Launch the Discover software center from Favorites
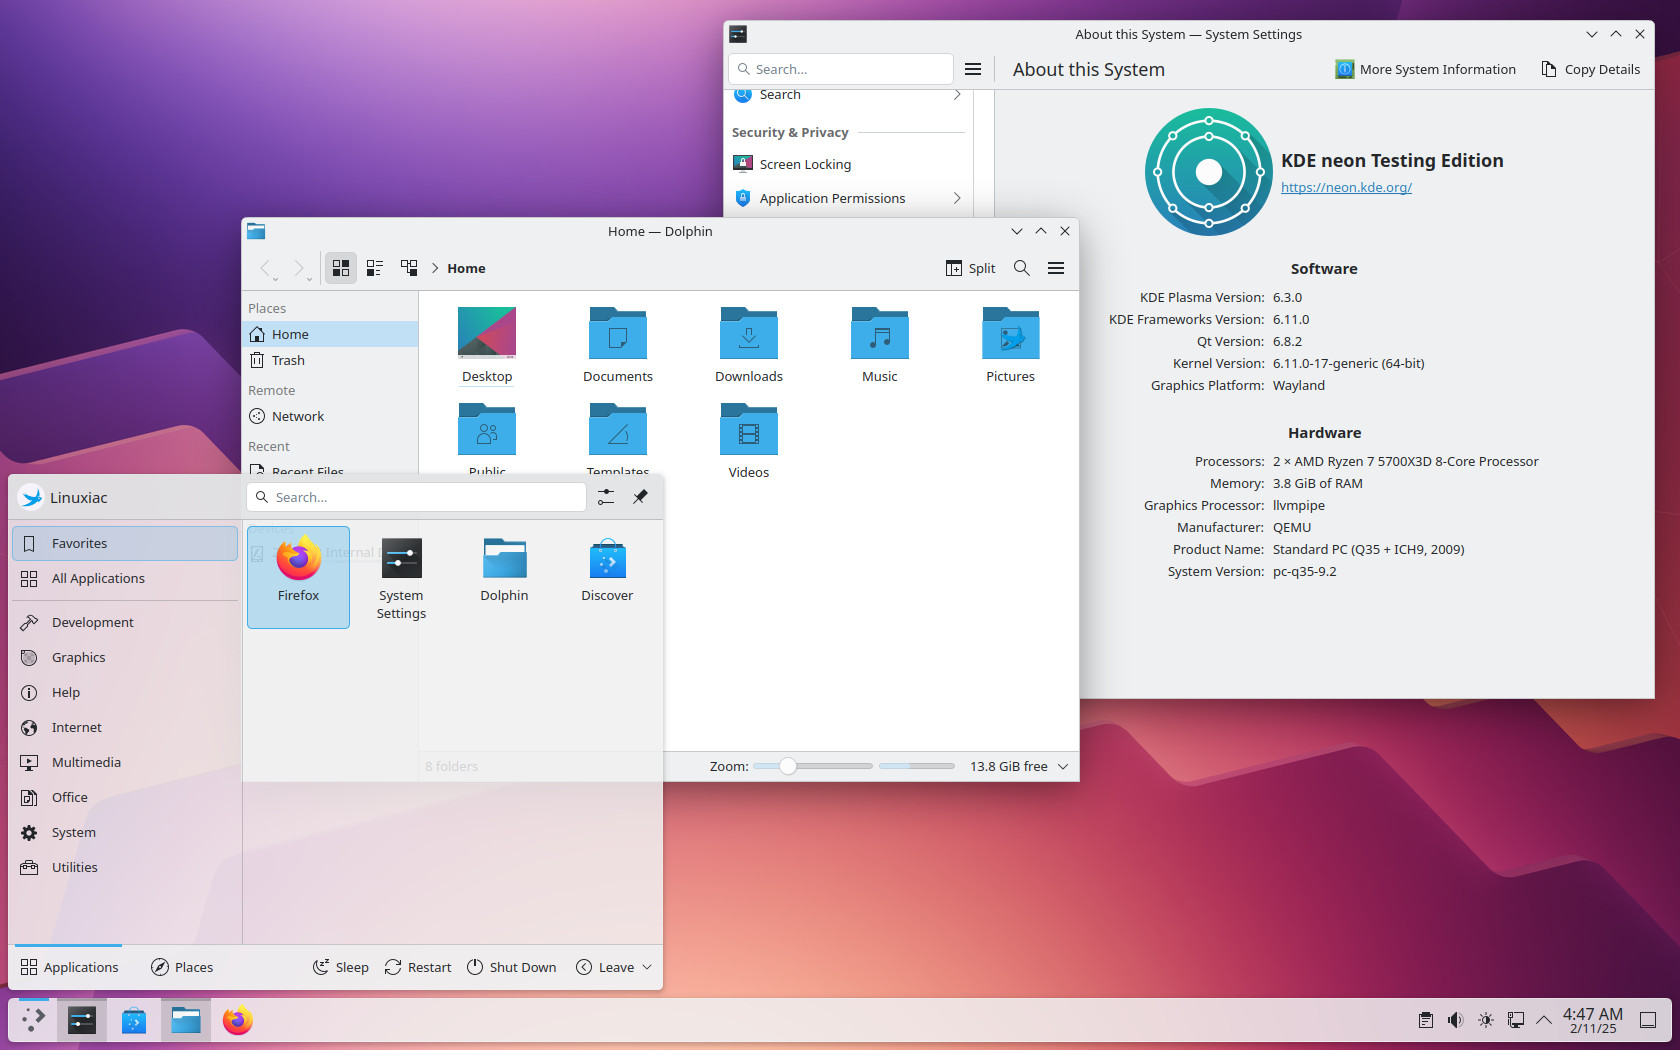 point(607,577)
